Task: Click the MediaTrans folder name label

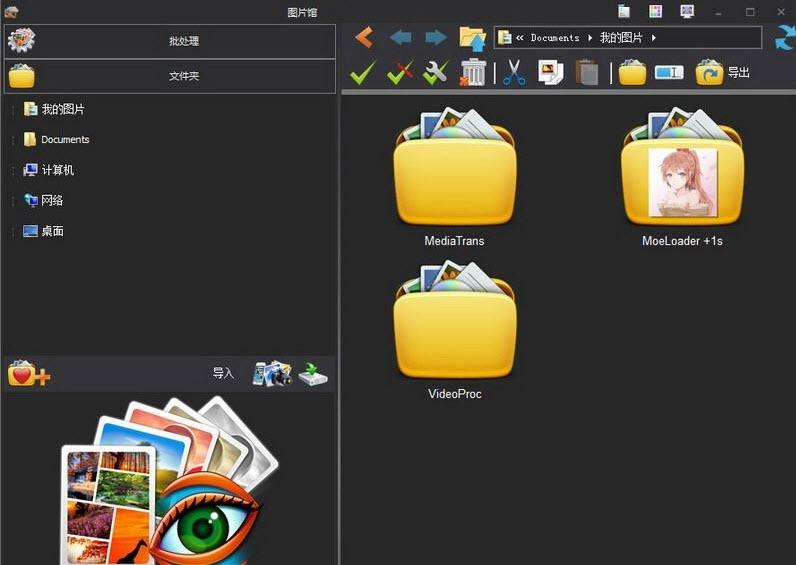Action: tap(454, 241)
